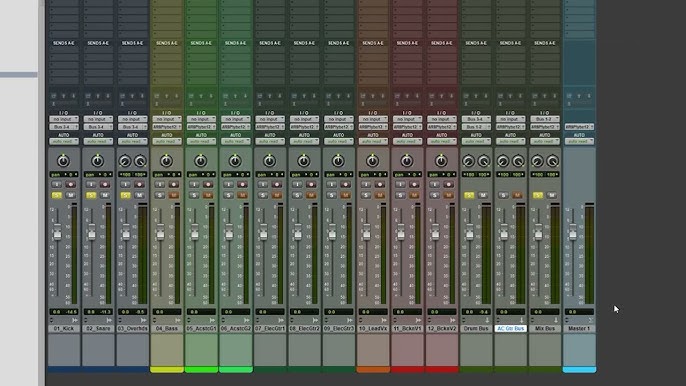Click the SENDS A-E header on 01_Kick
Viewport: 686px width, 386px height.
[x=63, y=43]
